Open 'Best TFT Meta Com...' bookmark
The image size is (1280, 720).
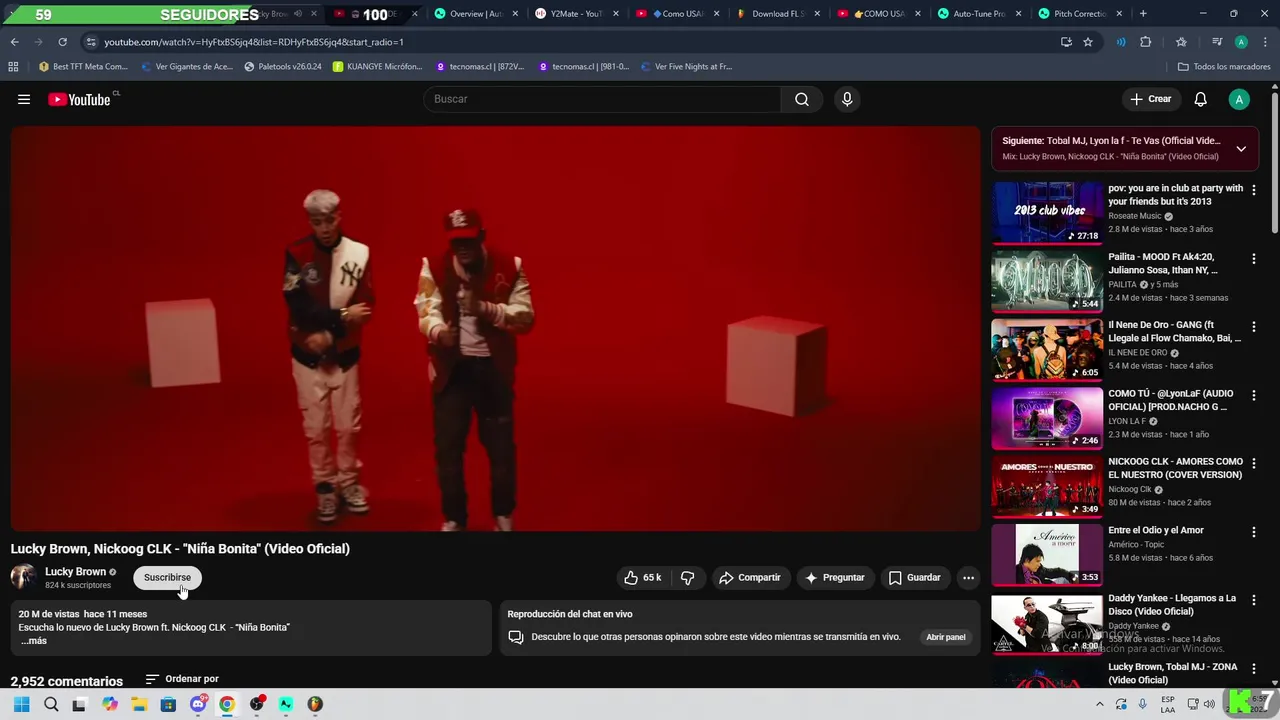(x=83, y=67)
